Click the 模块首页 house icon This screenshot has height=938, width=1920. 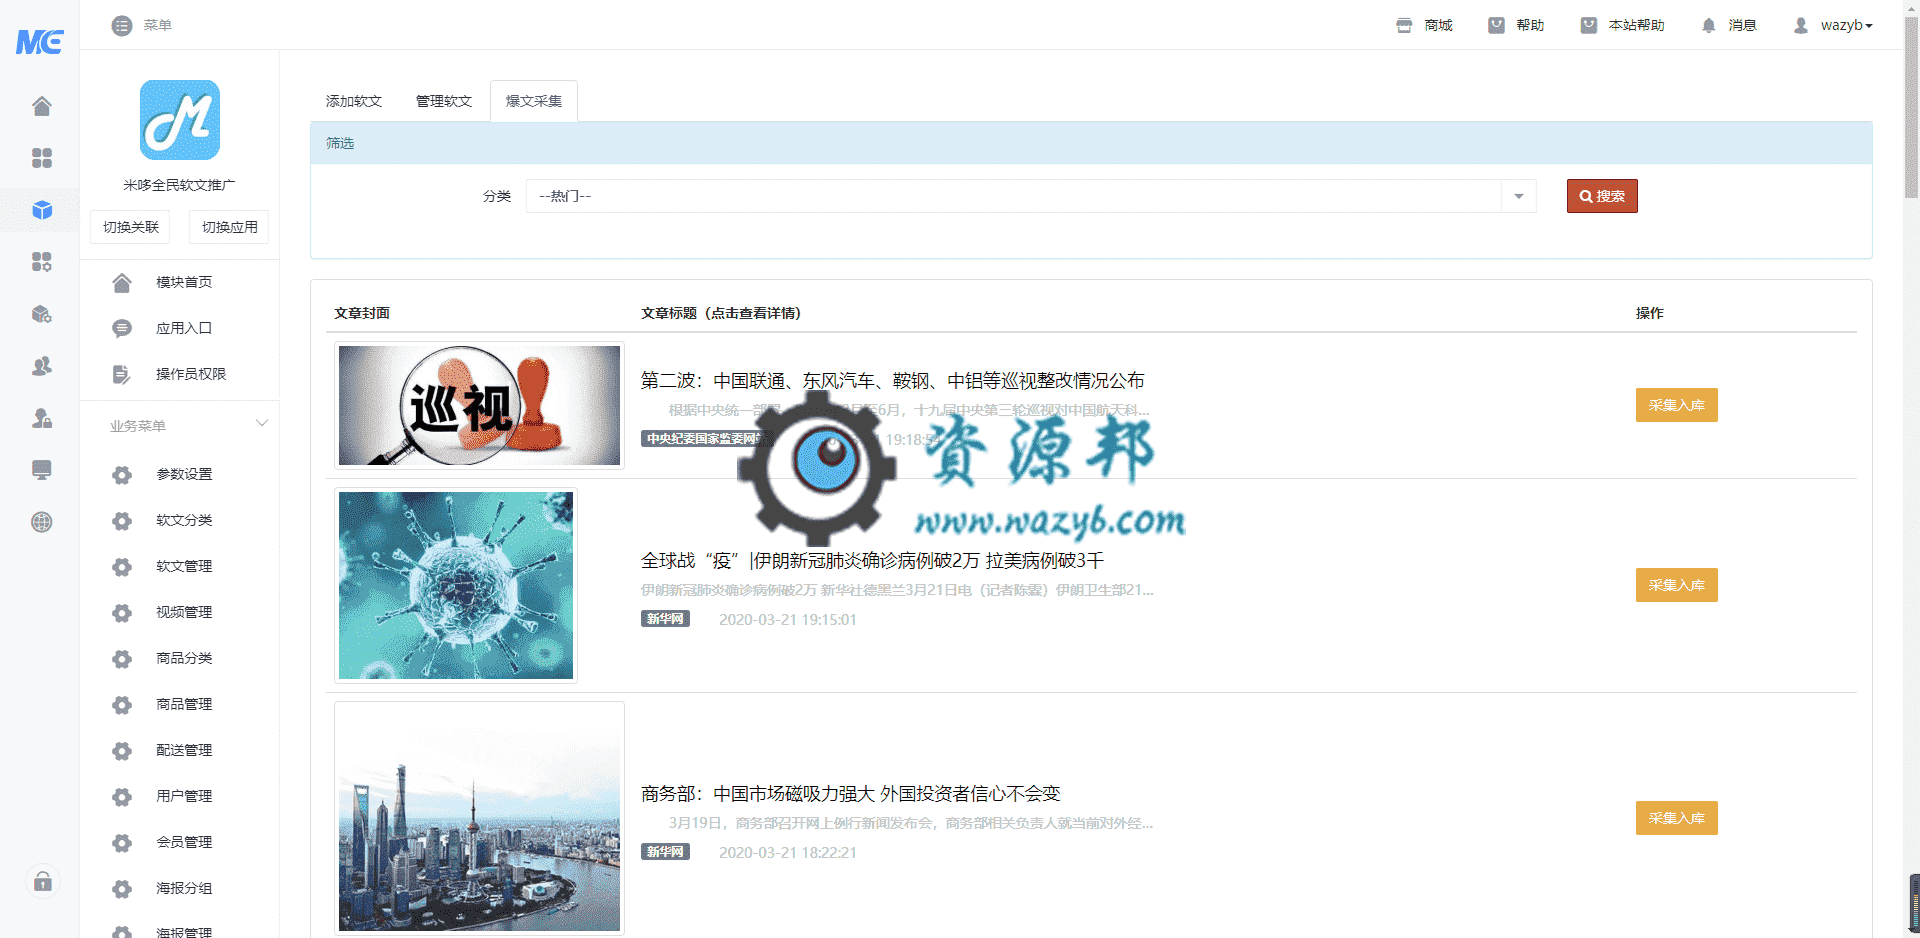pyautogui.click(x=122, y=283)
